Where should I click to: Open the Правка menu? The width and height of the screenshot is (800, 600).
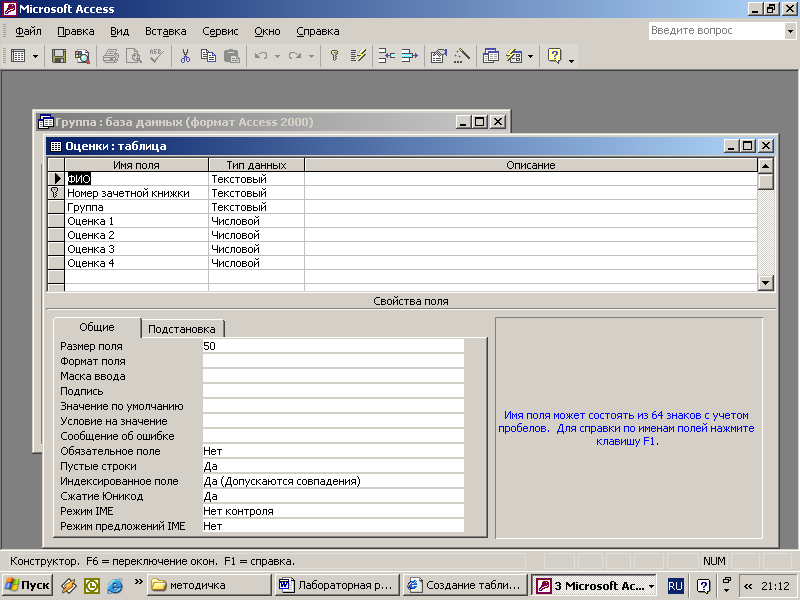click(x=76, y=31)
